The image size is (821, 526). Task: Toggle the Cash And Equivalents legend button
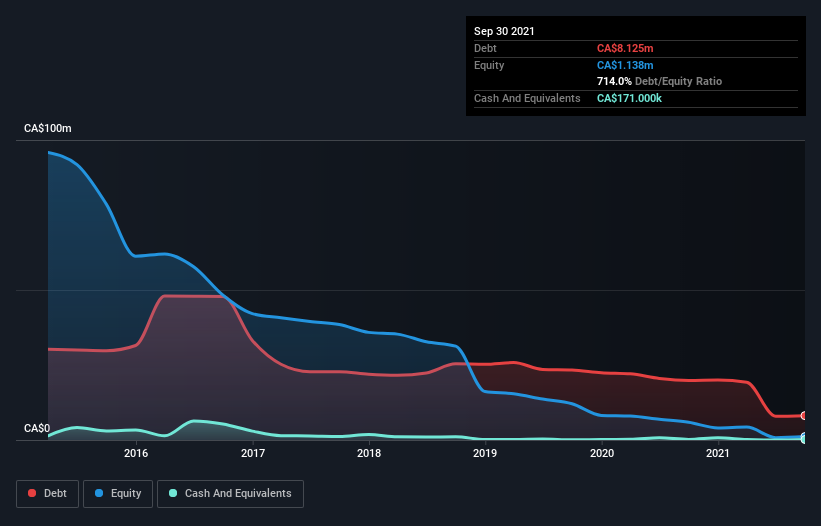(230, 494)
